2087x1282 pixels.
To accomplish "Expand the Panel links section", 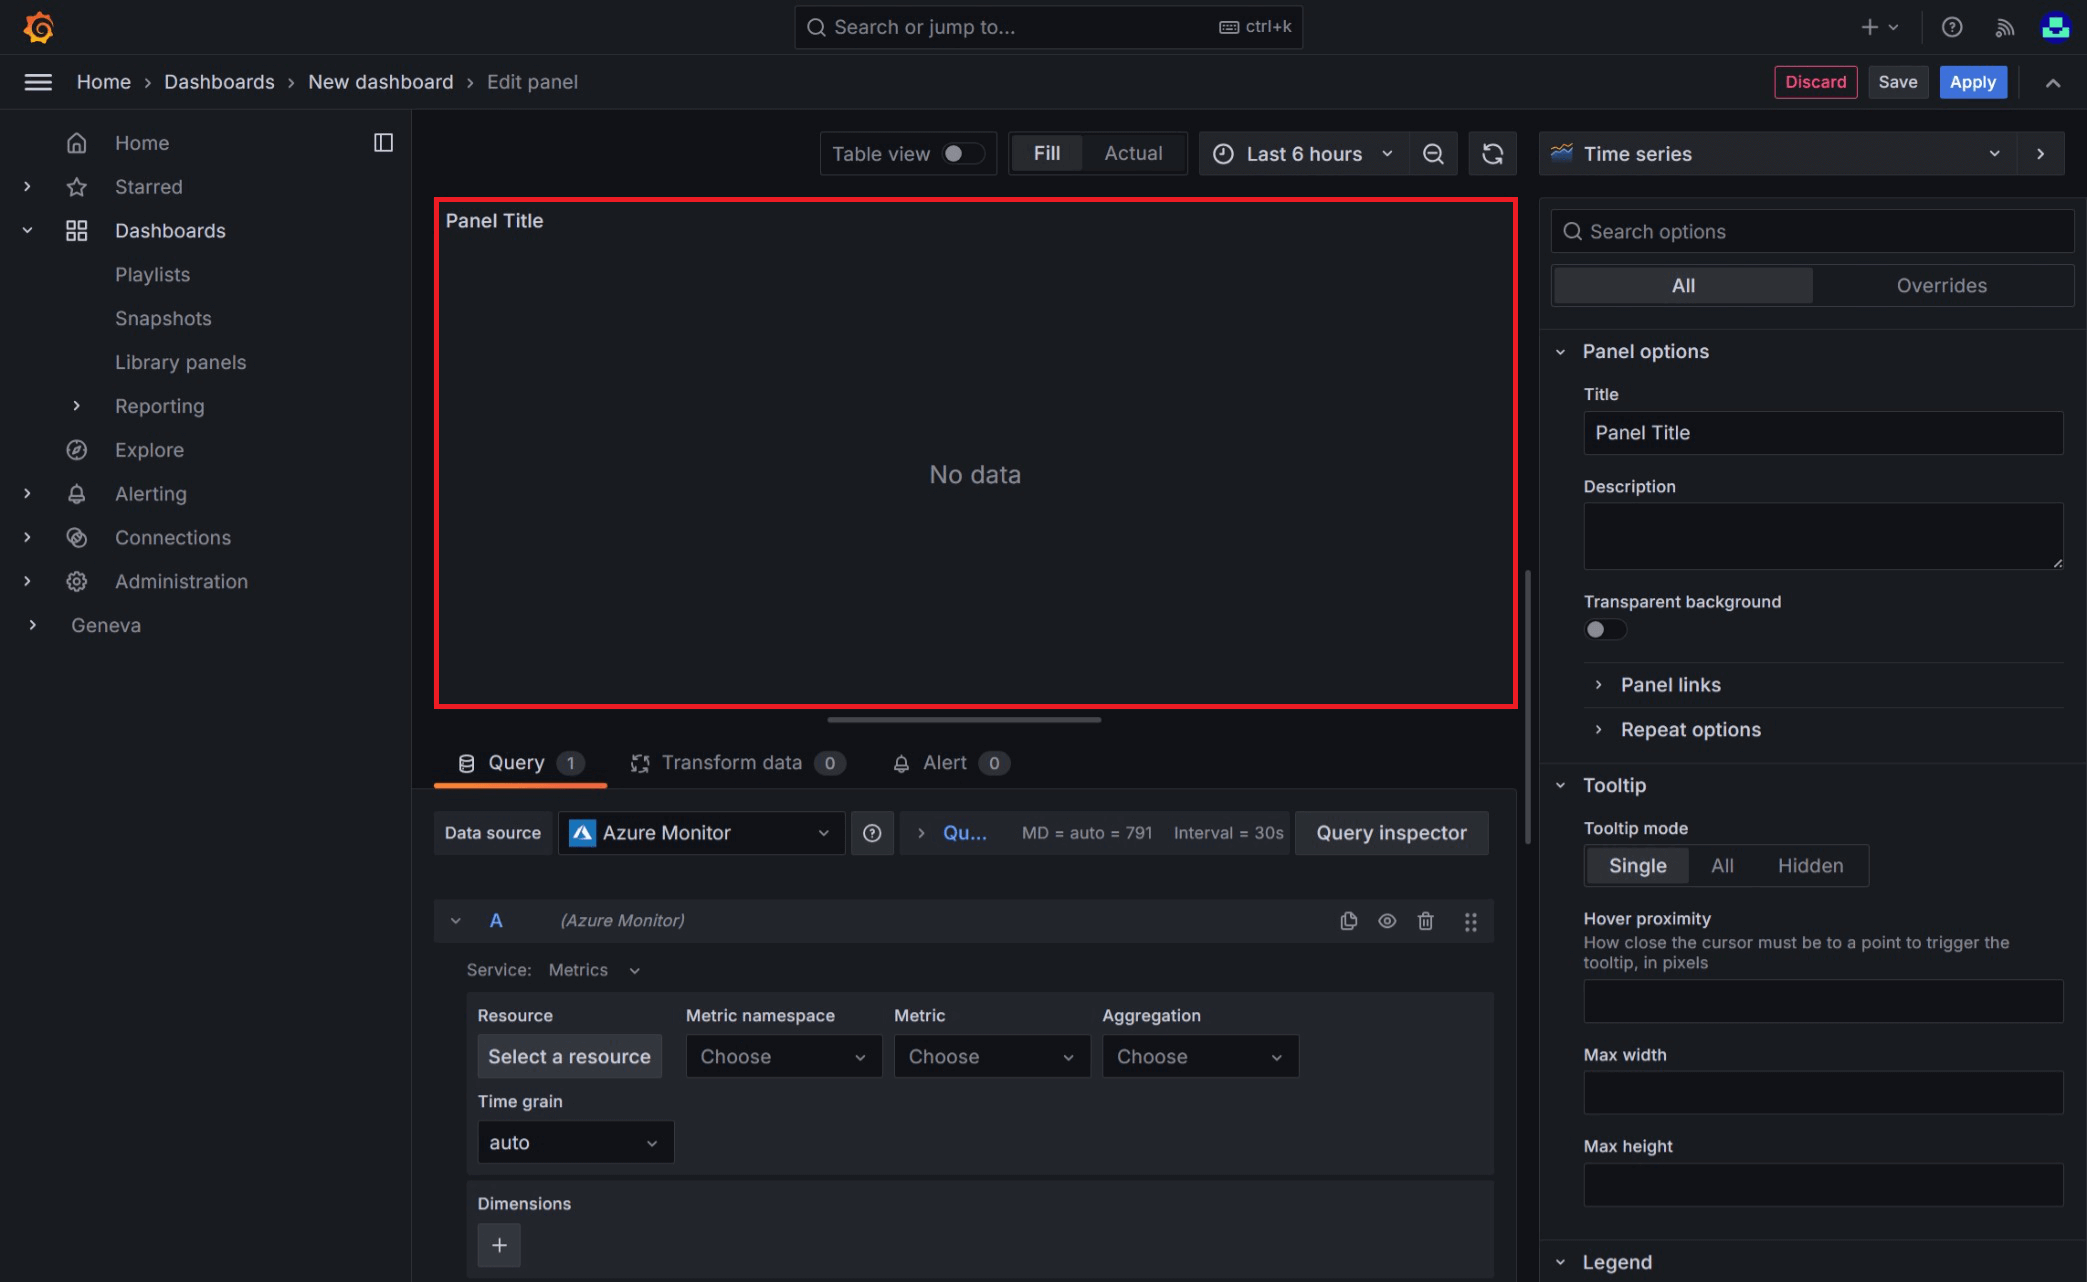I will coord(1670,685).
